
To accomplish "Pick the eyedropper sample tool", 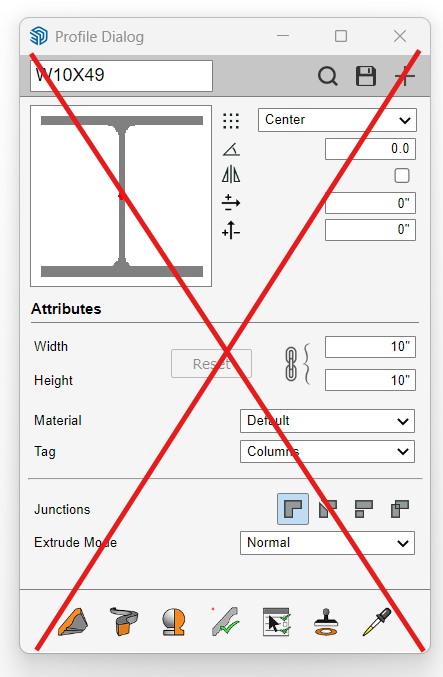I will [x=377, y=622].
